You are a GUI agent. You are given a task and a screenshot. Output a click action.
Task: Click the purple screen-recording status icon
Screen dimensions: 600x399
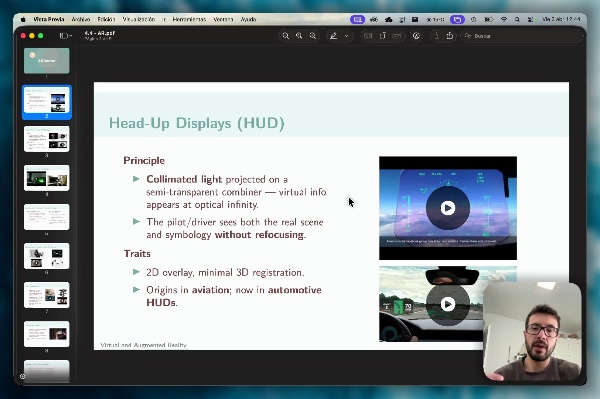(x=457, y=19)
